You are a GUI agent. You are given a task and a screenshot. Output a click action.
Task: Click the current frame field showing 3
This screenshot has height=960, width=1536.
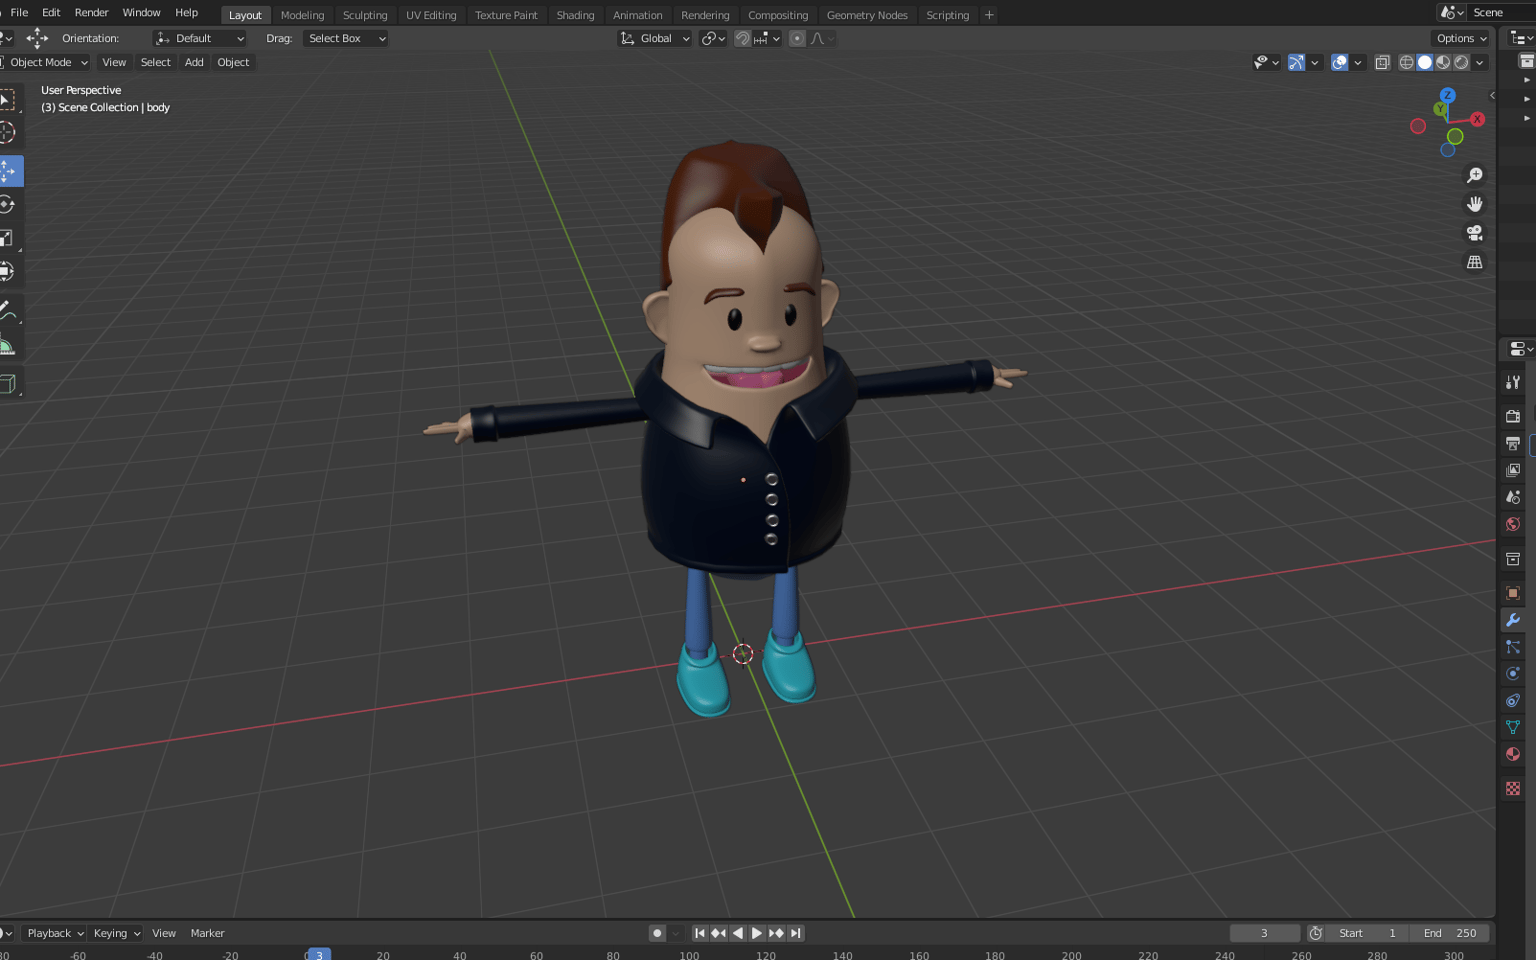coord(1264,933)
